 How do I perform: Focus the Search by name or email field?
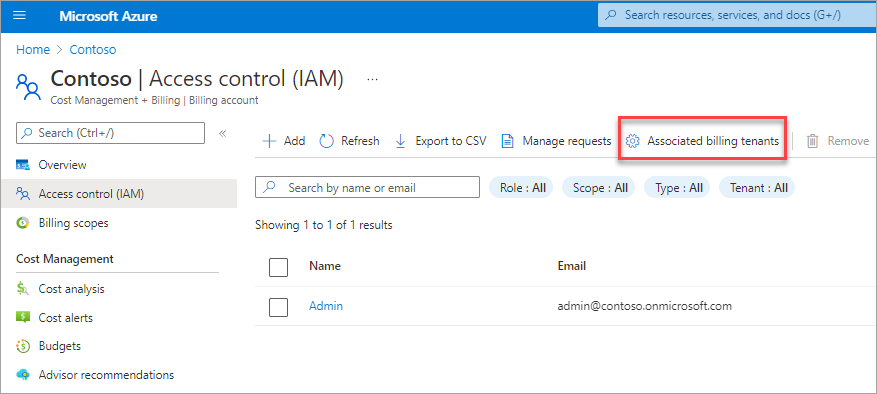[x=367, y=187]
